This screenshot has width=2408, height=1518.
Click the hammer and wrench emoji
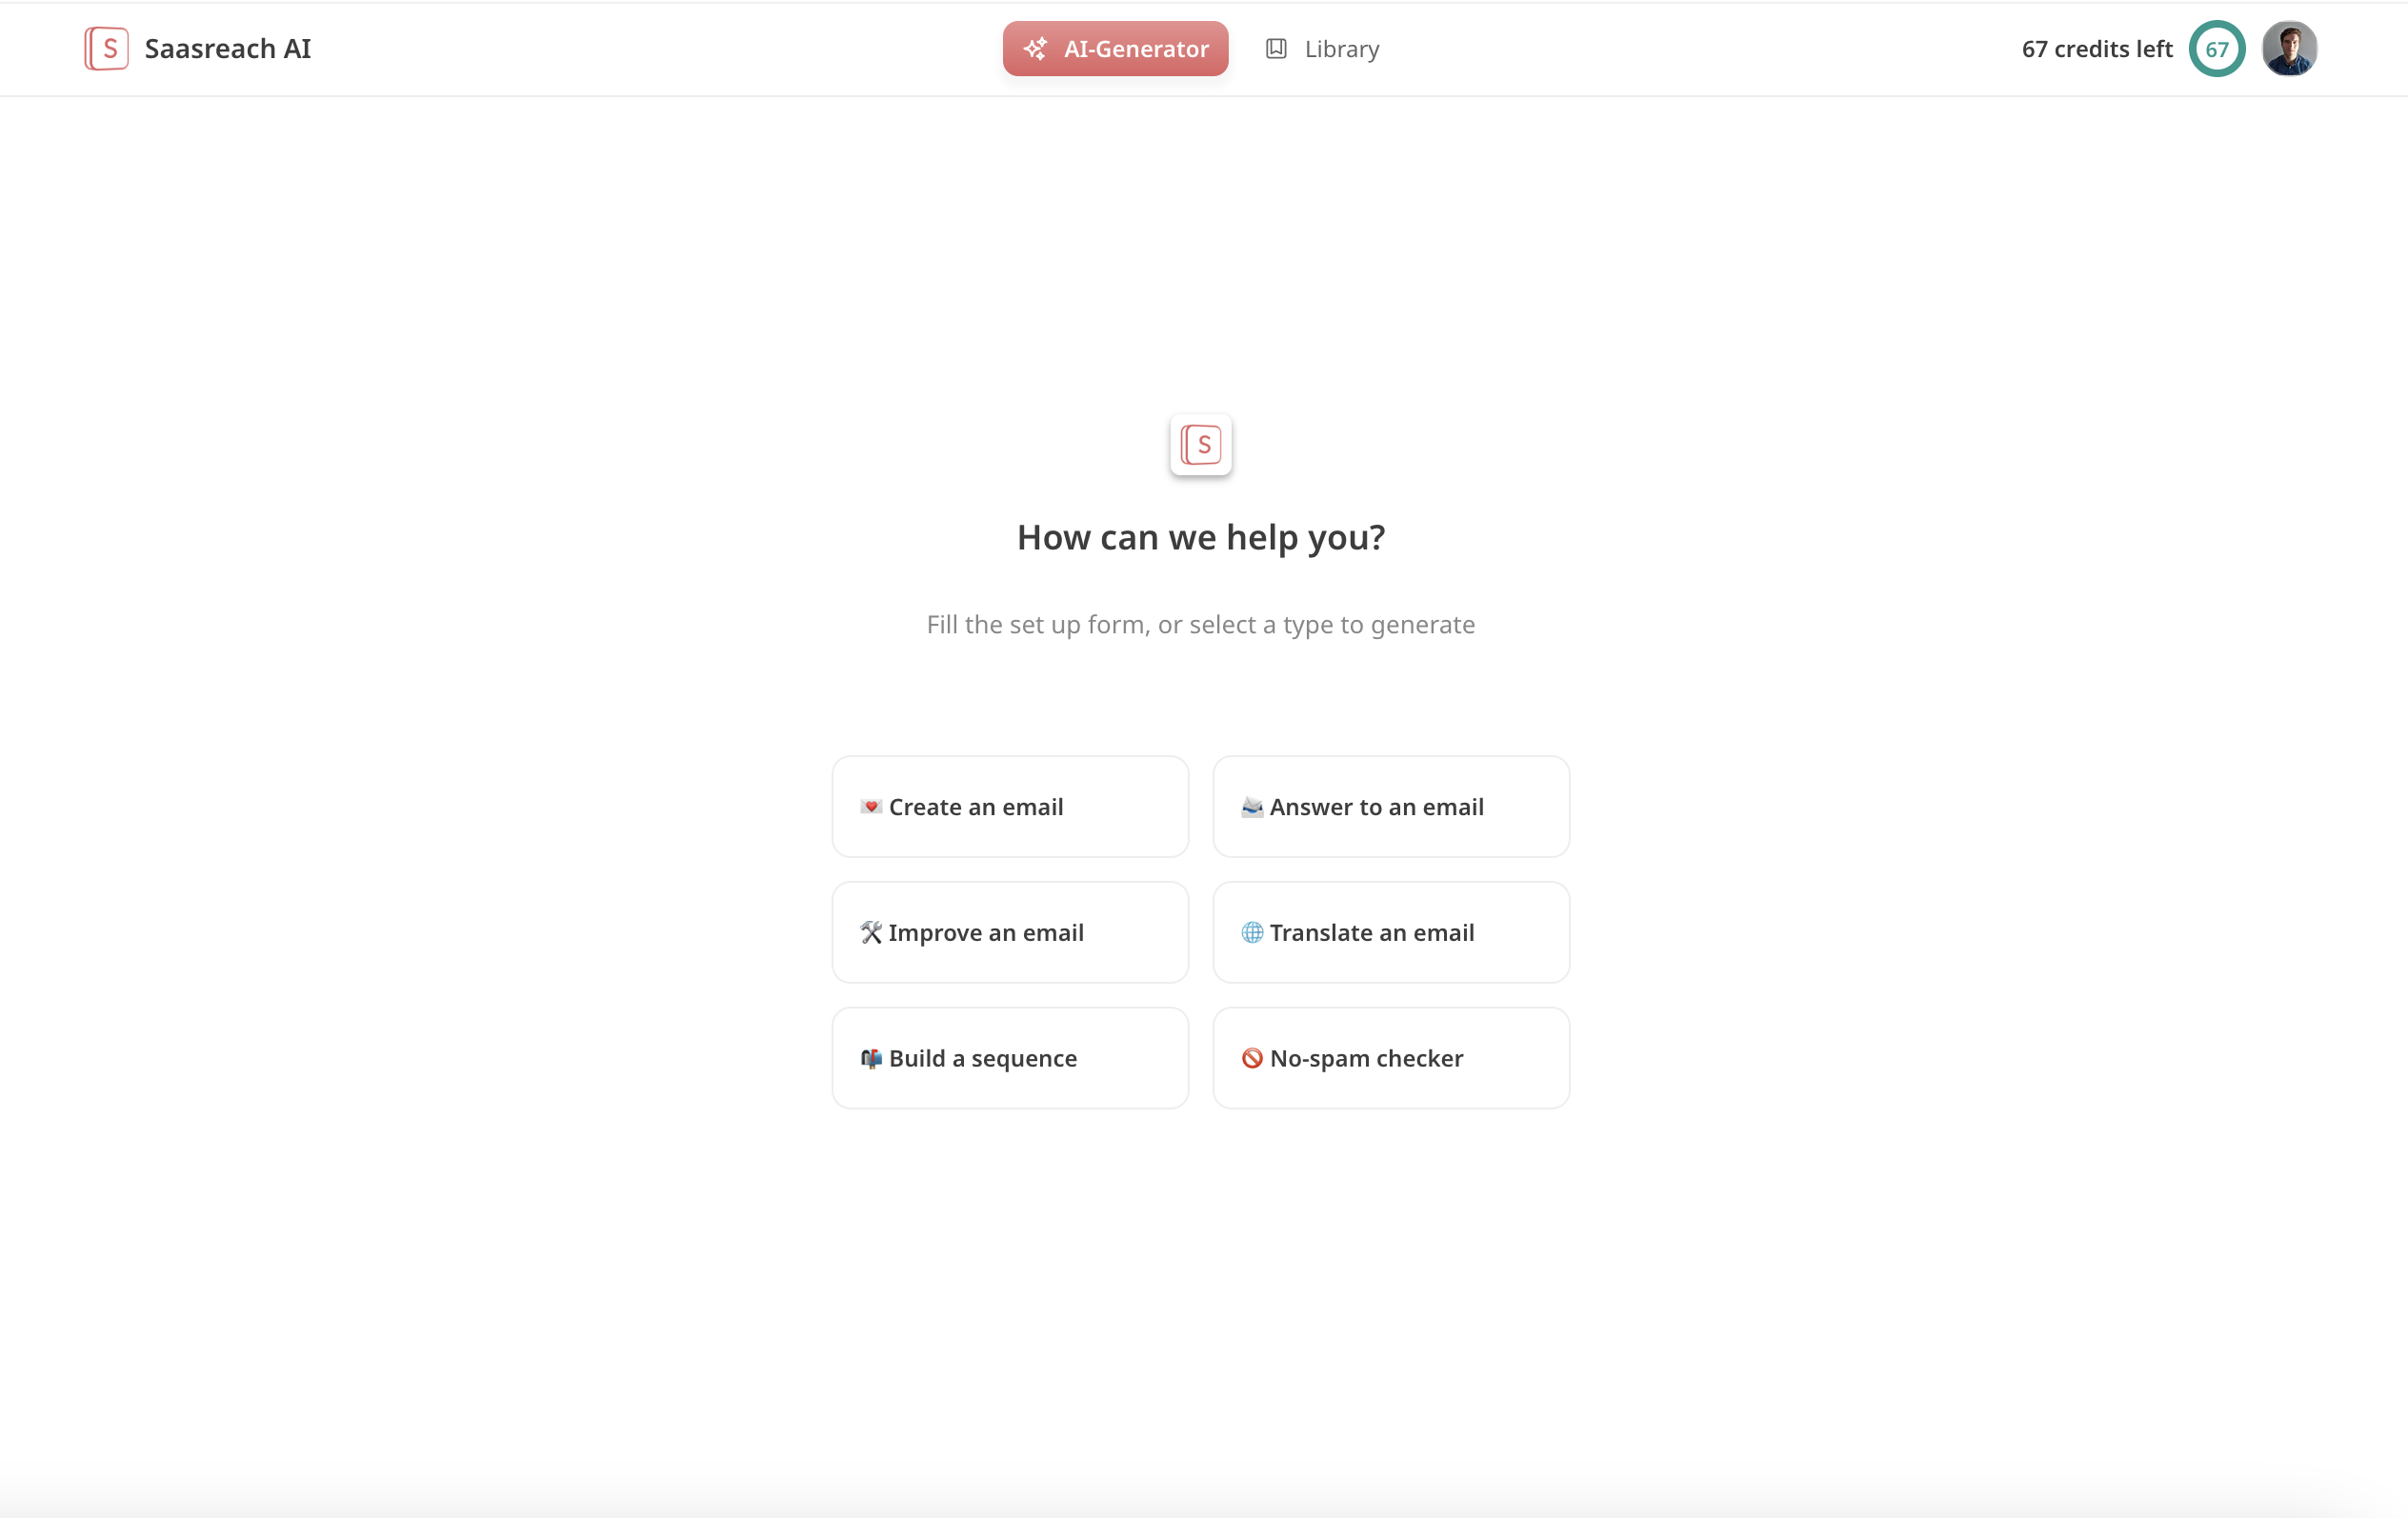(x=870, y=933)
